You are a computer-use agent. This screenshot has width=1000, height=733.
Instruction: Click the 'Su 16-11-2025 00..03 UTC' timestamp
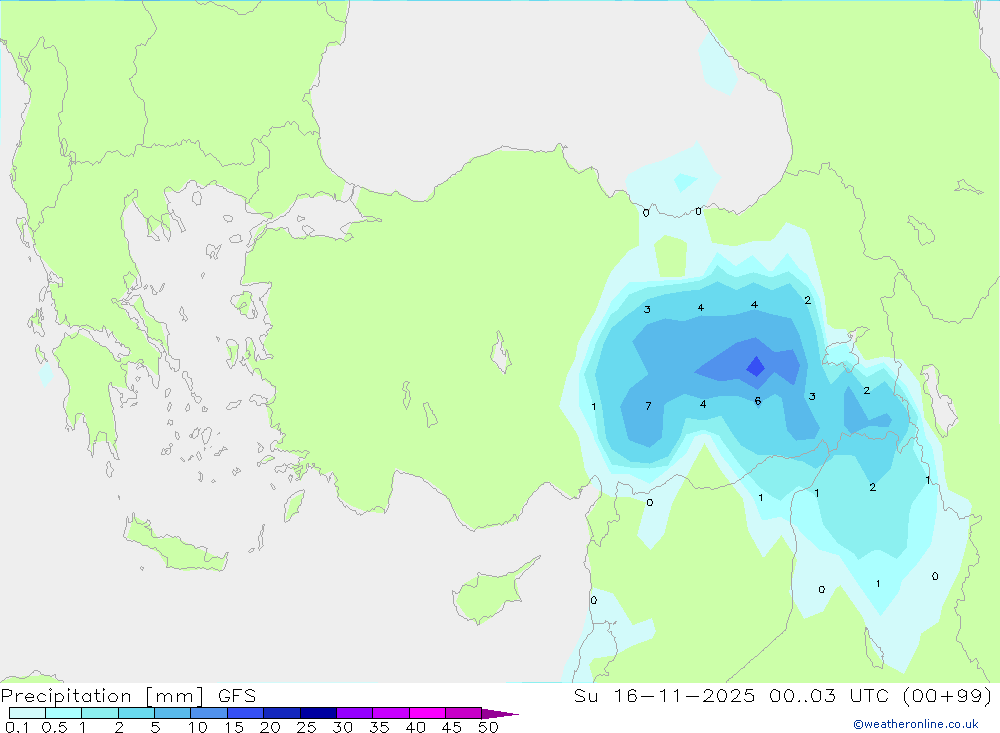(734, 695)
